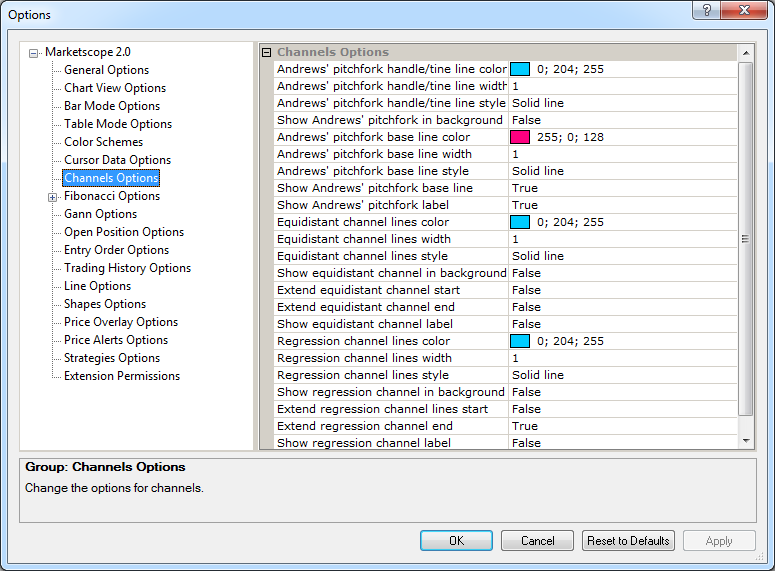Select 'Equidistant channel lines color' property label
Viewport: 775px width, 571px height.
[x=363, y=222]
